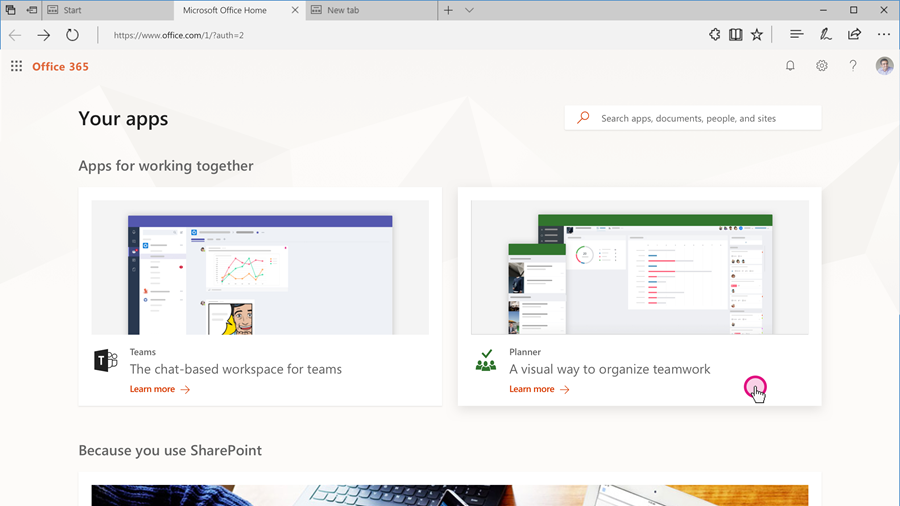Open the Edge extensions puzzle icon
Screen dimensions: 900x506
[x=714, y=35]
